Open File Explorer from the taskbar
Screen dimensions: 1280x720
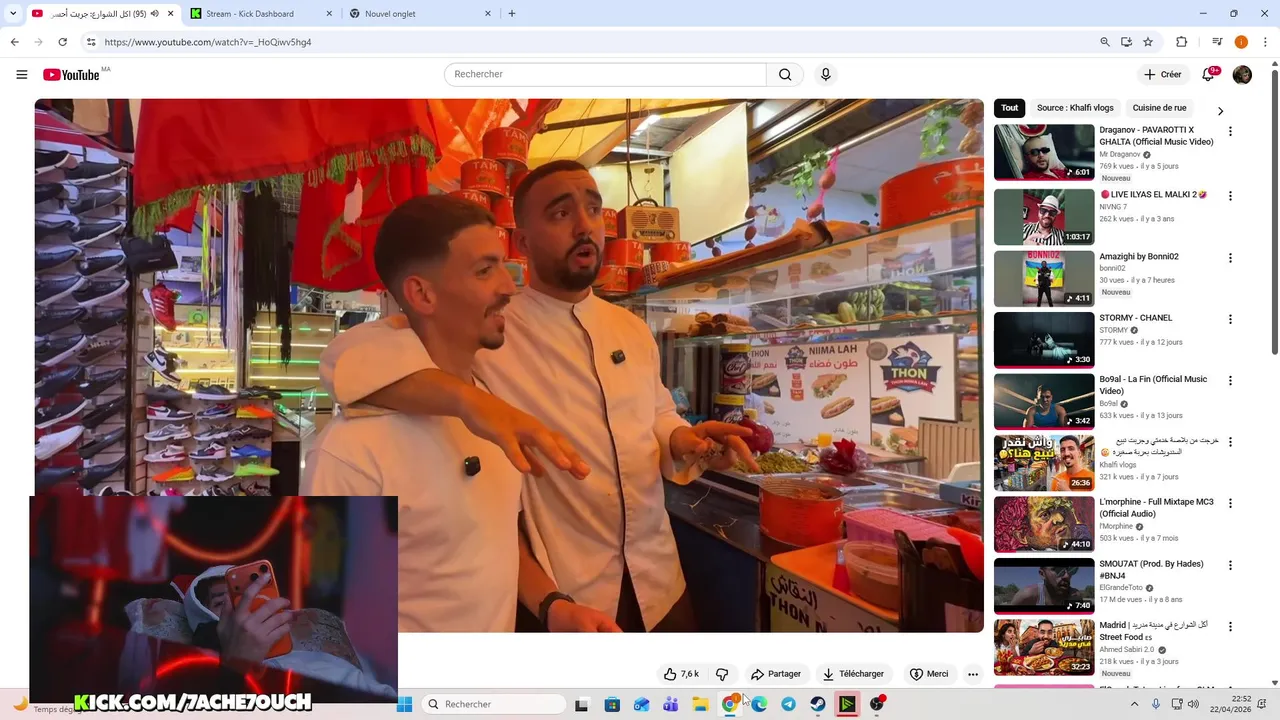click(700, 704)
